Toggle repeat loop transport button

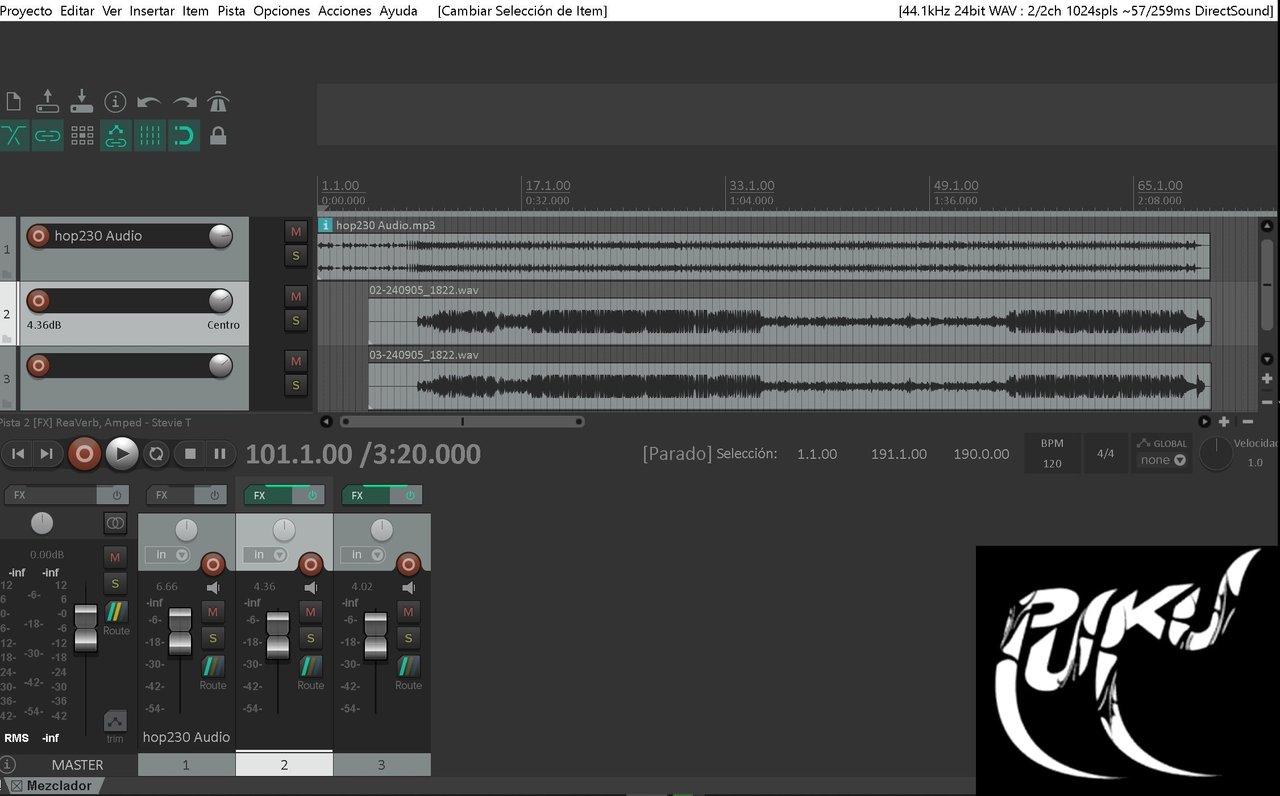156,454
